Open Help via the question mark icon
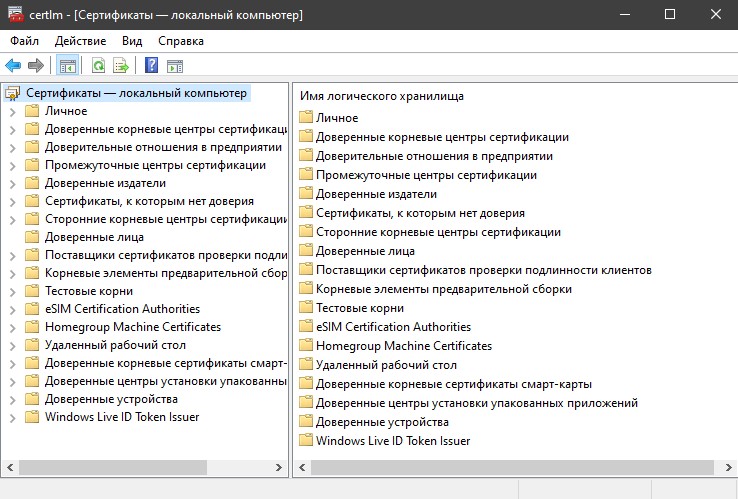 pos(152,65)
